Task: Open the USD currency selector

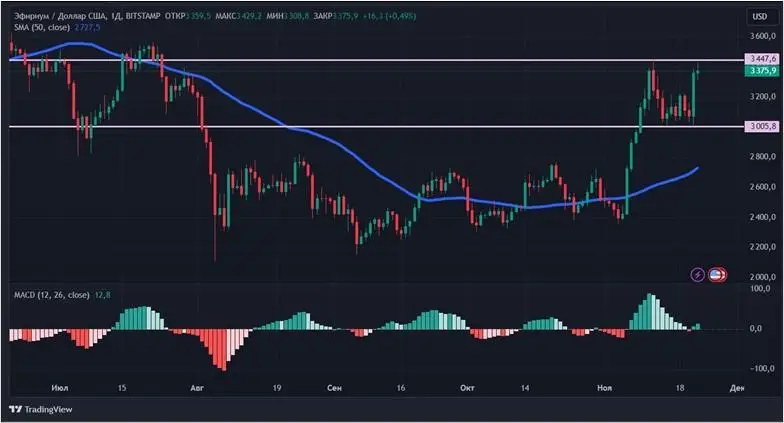Action: click(759, 16)
